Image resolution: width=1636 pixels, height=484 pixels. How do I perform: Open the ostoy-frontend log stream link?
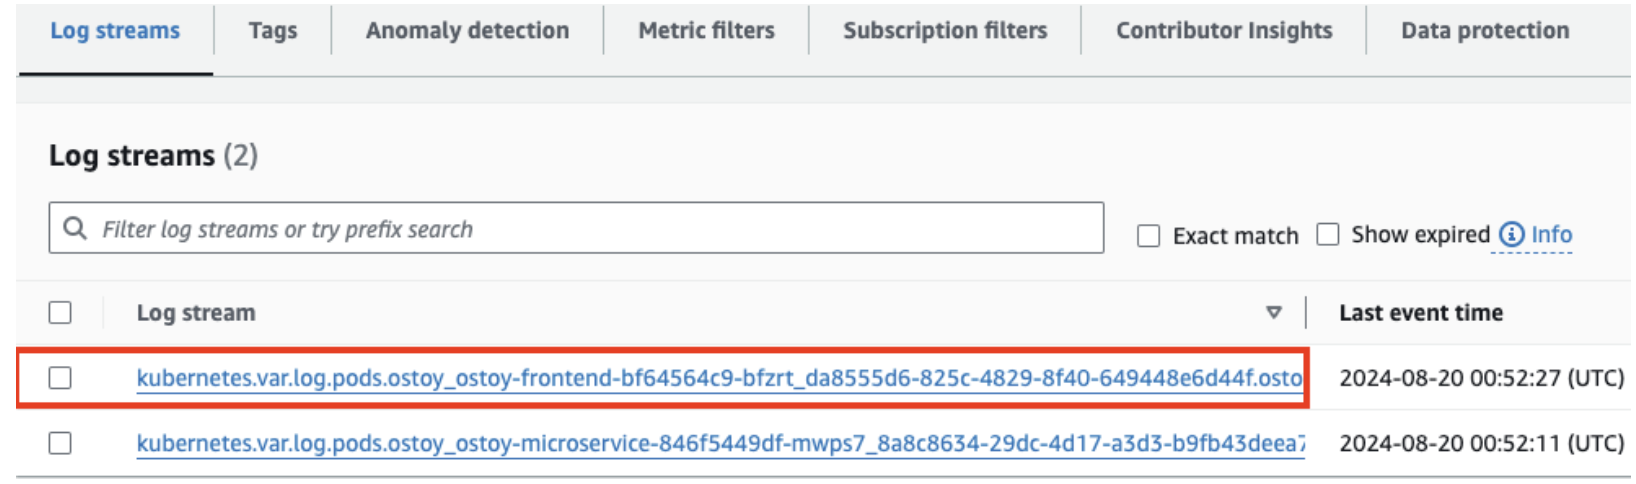click(x=719, y=378)
